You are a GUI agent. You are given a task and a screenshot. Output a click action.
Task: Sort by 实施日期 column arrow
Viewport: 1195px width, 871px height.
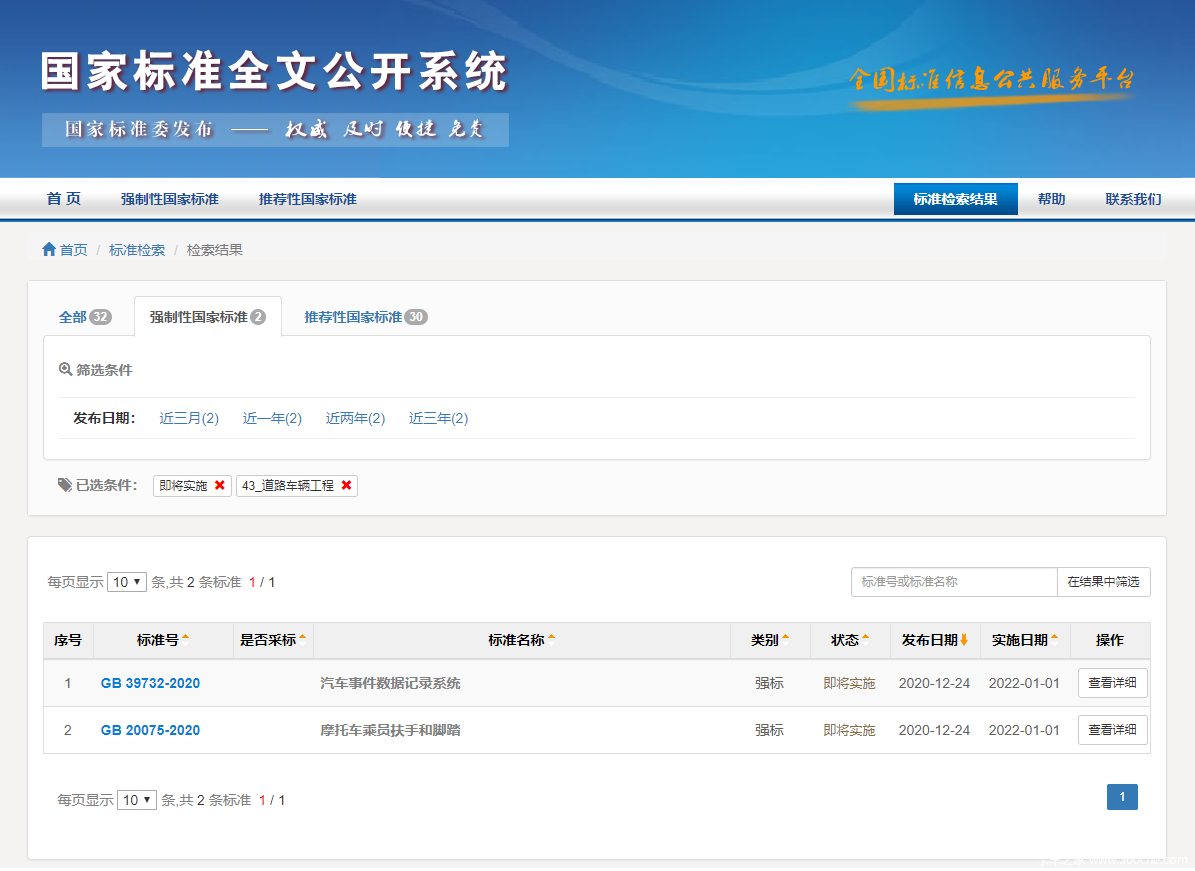click(1054, 640)
